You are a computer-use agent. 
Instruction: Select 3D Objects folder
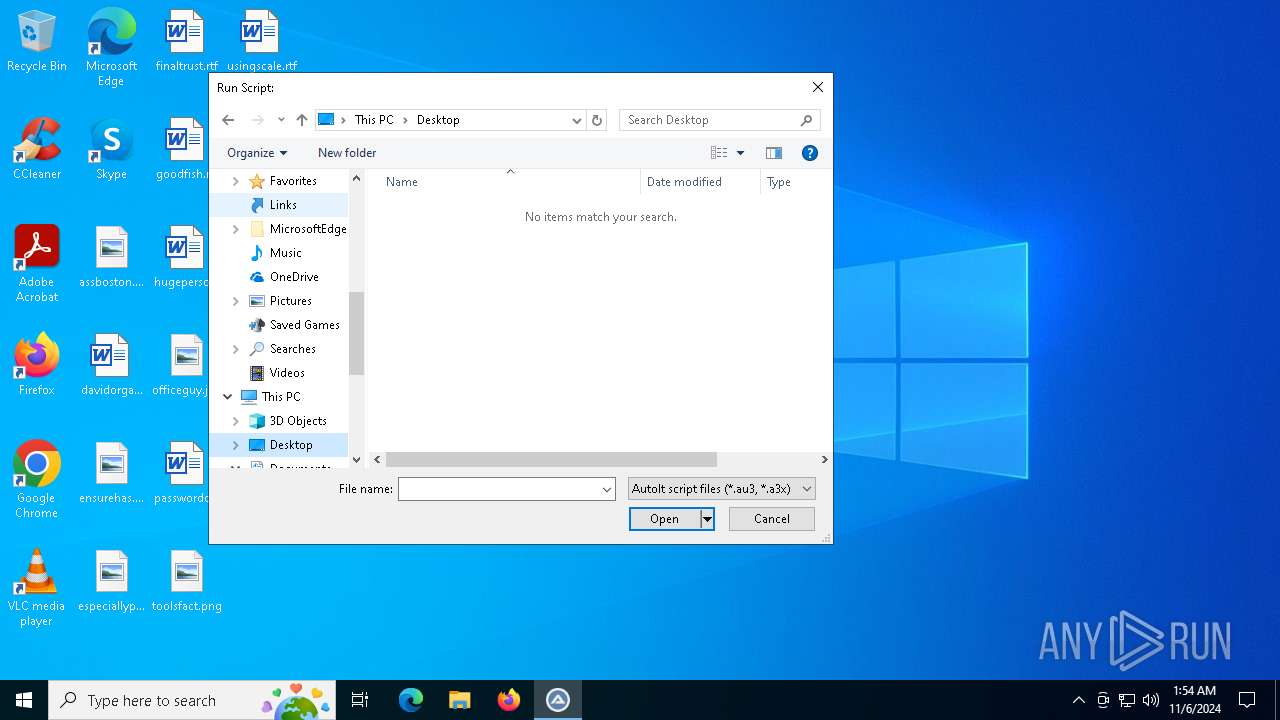pyautogui.click(x=297, y=421)
